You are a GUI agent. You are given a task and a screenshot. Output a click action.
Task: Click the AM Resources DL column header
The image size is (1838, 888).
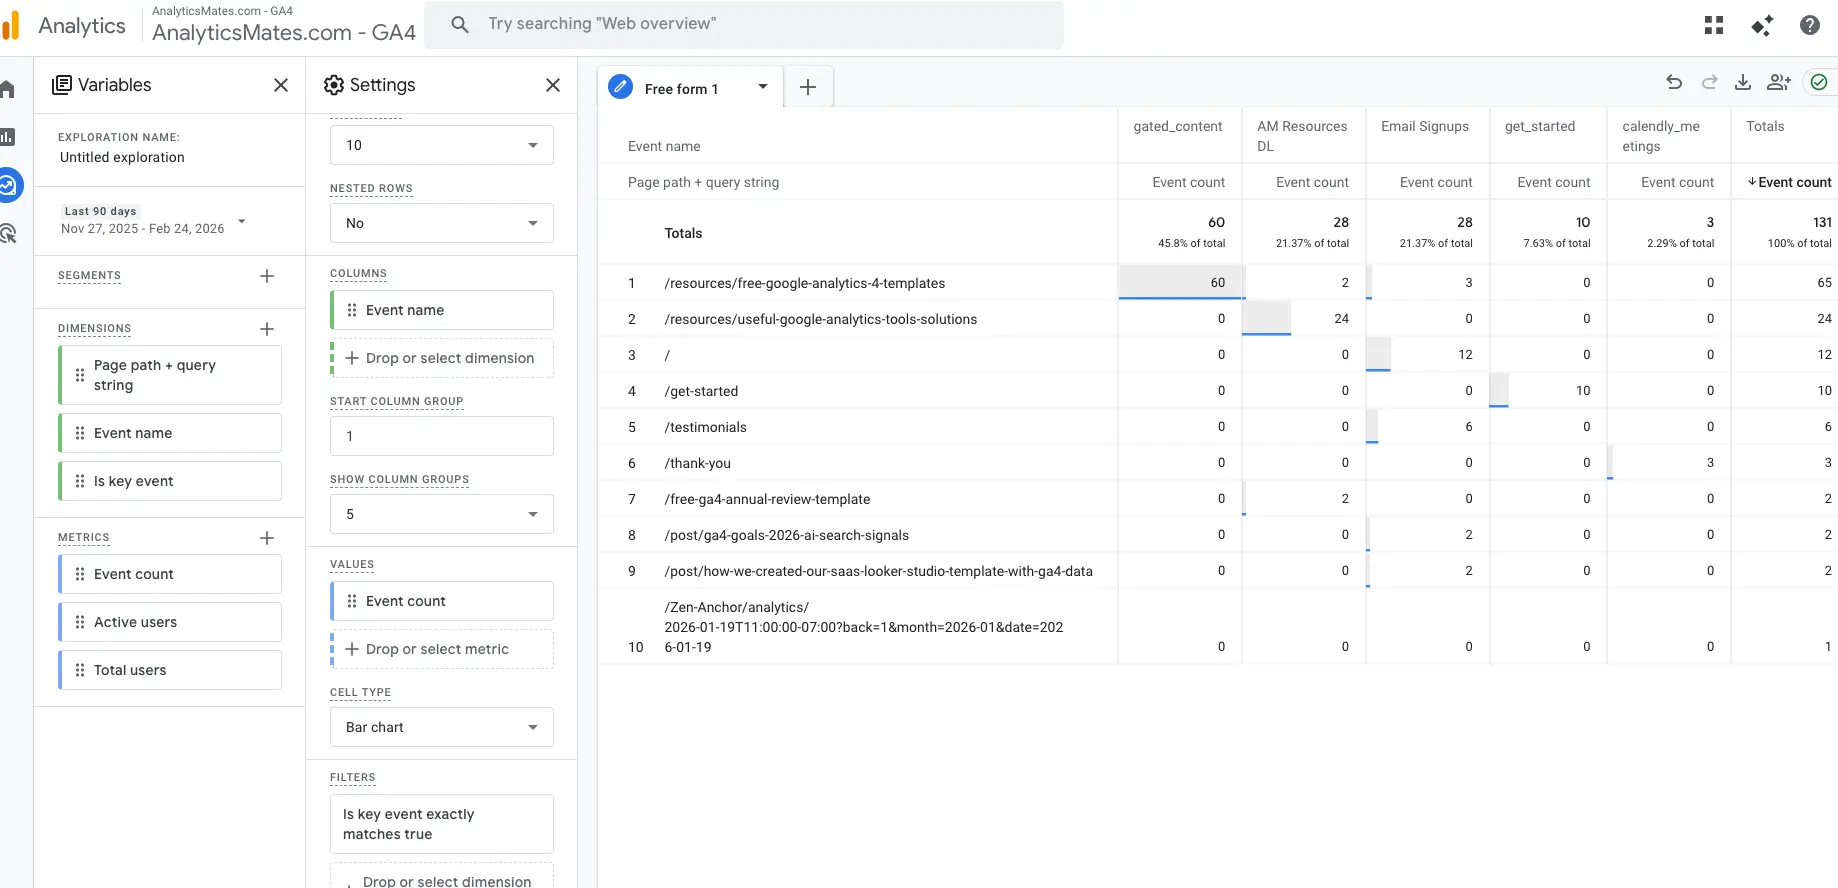coord(1302,136)
